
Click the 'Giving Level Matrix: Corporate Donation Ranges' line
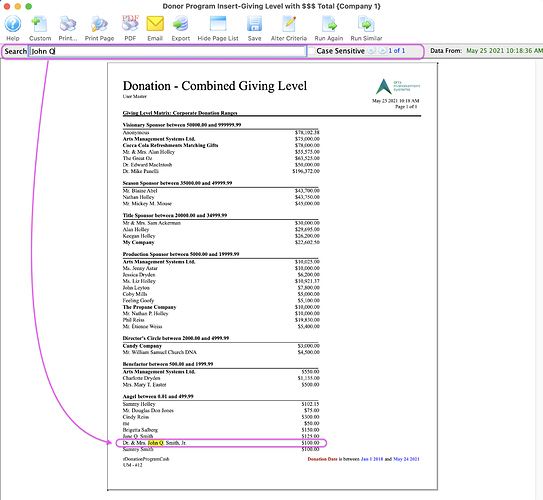(180, 113)
